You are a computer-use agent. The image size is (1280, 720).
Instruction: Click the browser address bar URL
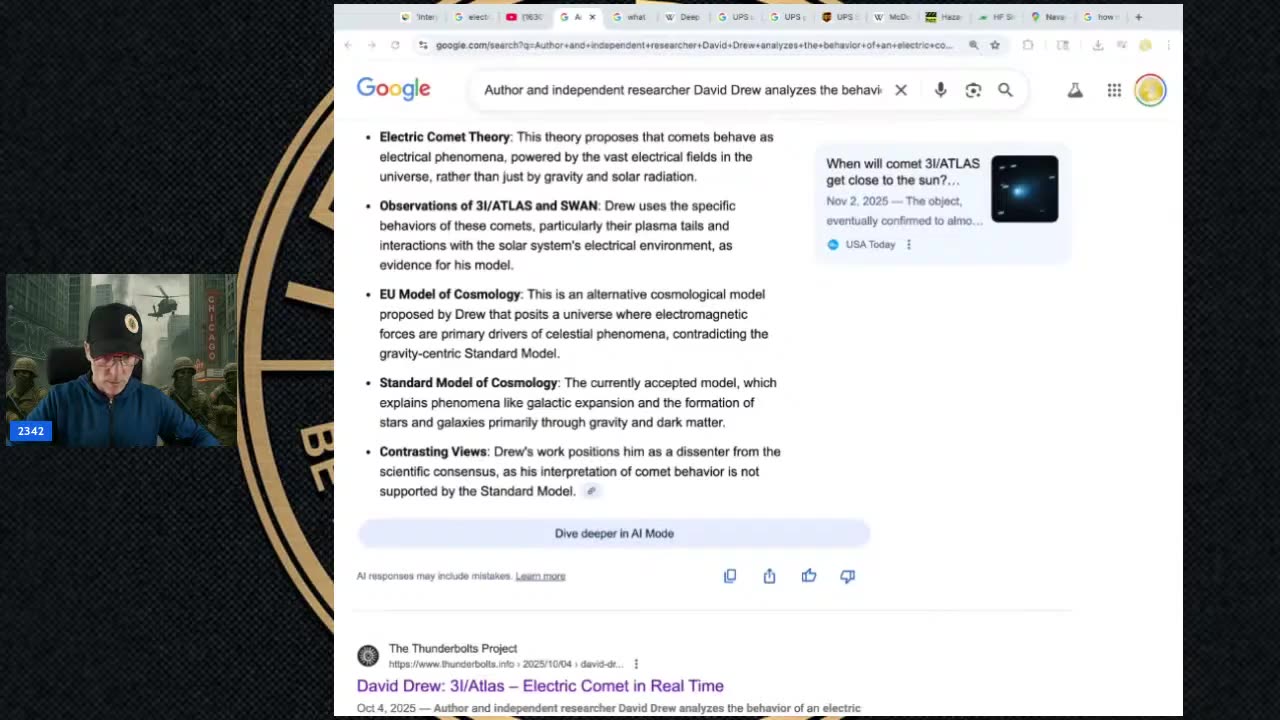coord(694,45)
